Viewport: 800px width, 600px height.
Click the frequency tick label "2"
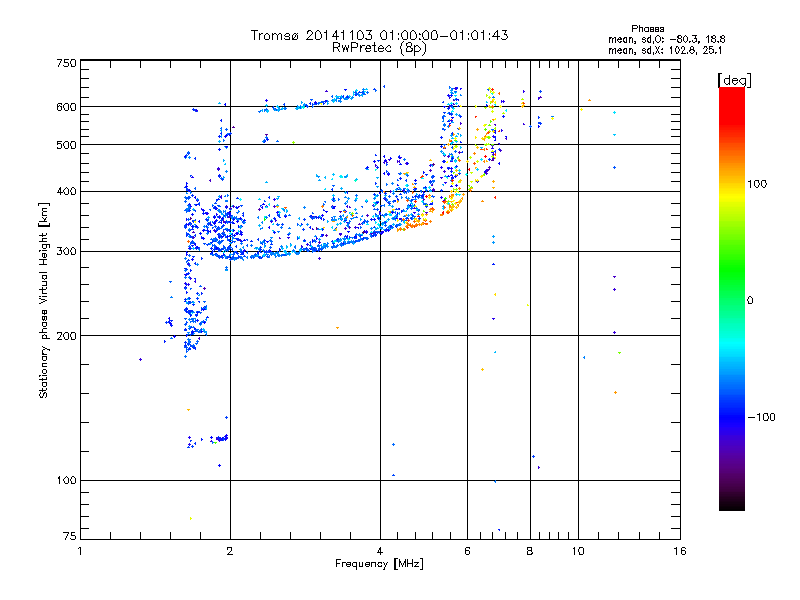tap(230, 551)
